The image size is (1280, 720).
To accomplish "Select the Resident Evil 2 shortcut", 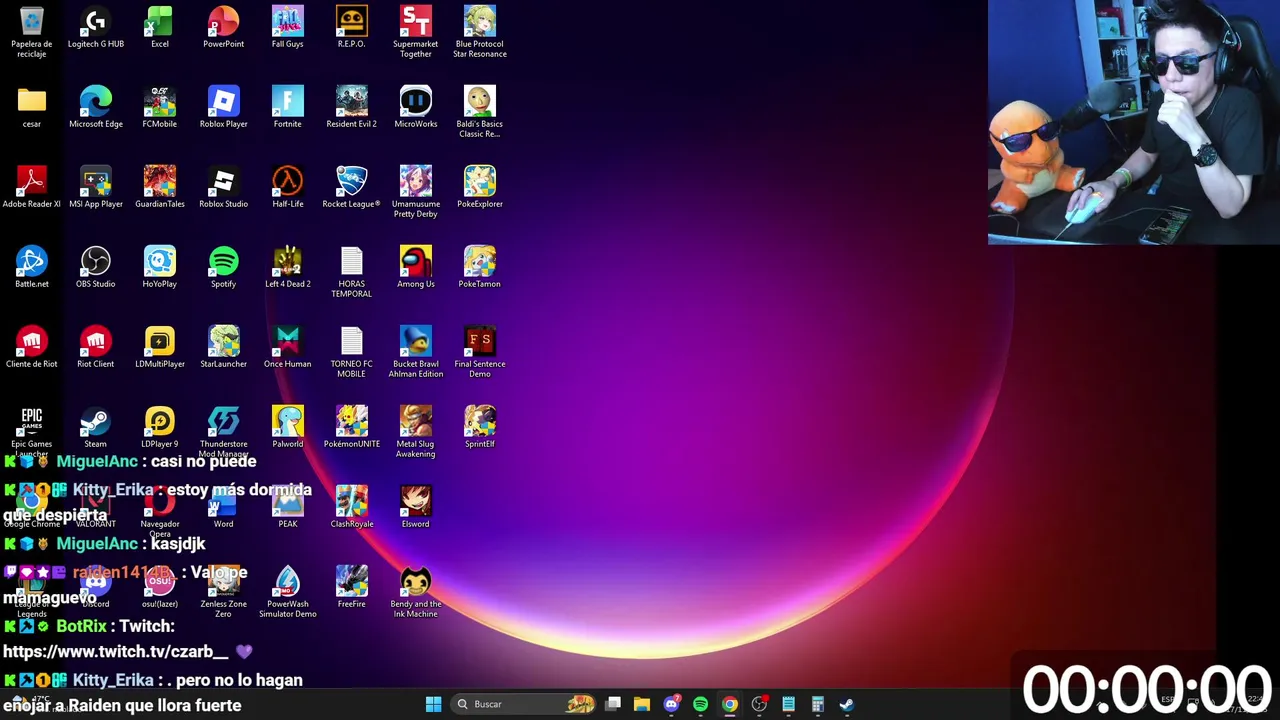I will pos(351,108).
